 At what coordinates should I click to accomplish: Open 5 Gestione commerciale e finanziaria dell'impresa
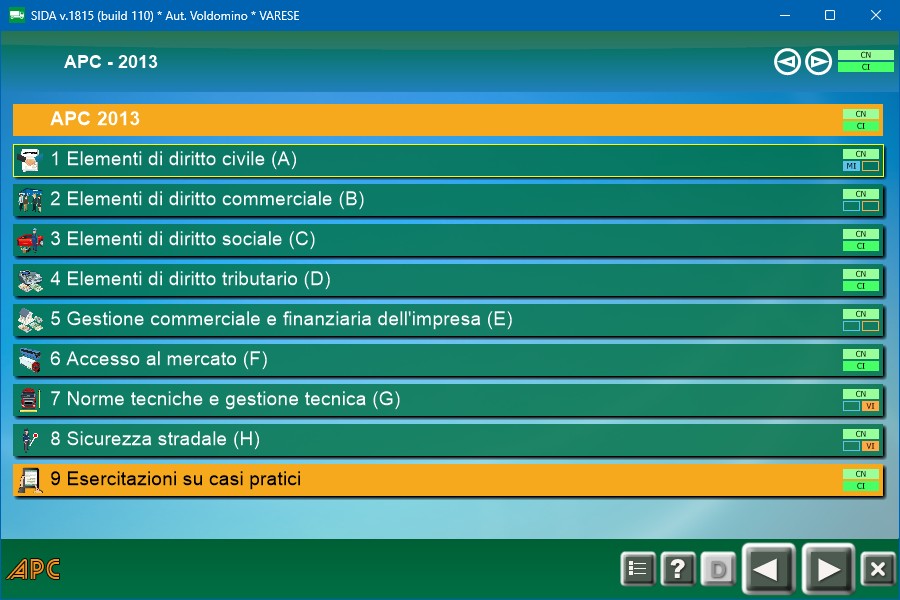click(281, 319)
